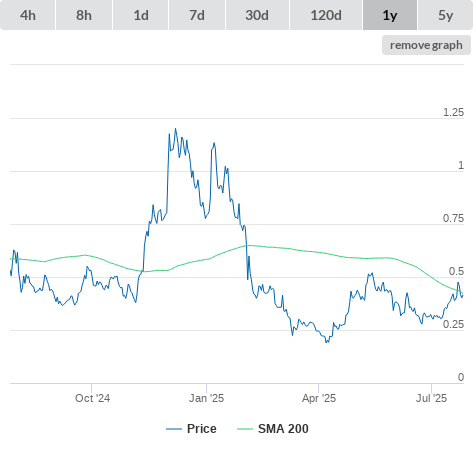
Task: Click the blue Price legend line marker
Action: click(174, 429)
